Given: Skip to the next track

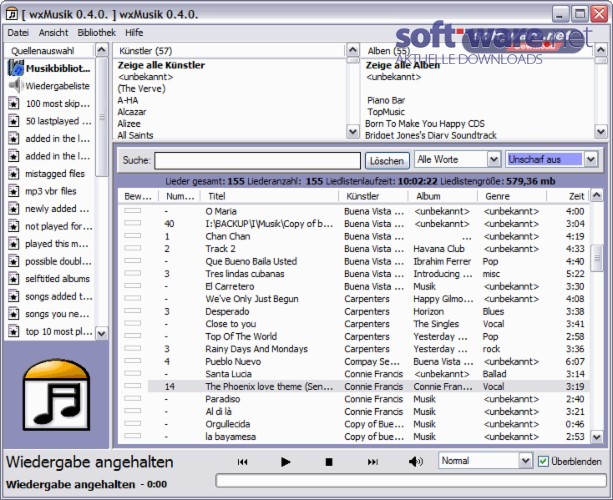Looking at the screenshot, I should pyautogui.click(x=373, y=462).
